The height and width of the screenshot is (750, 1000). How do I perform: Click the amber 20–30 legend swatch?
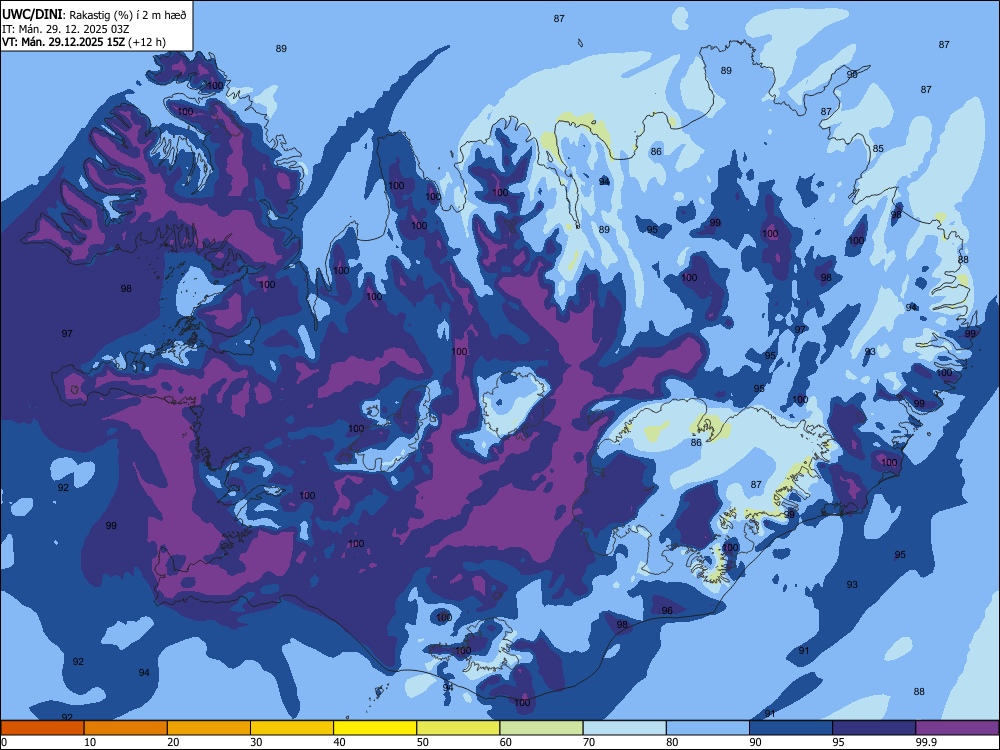pyautogui.click(x=209, y=728)
